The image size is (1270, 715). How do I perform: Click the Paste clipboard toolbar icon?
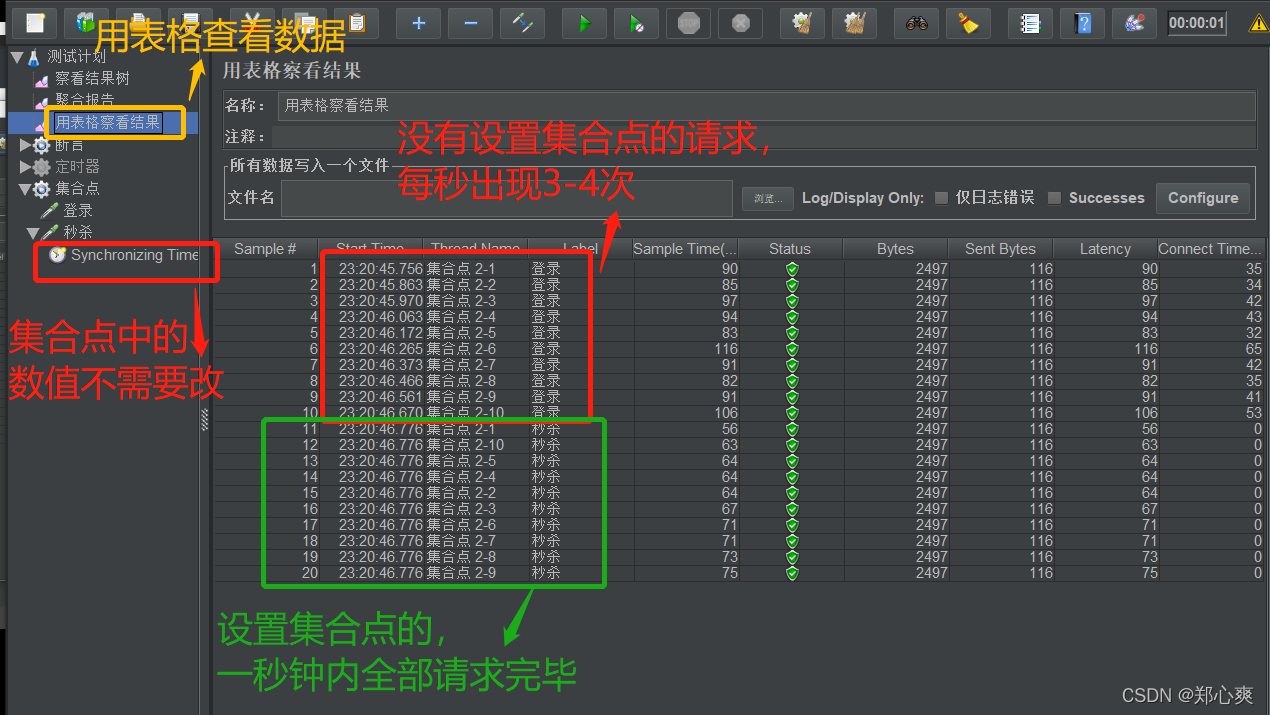coord(356,22)
